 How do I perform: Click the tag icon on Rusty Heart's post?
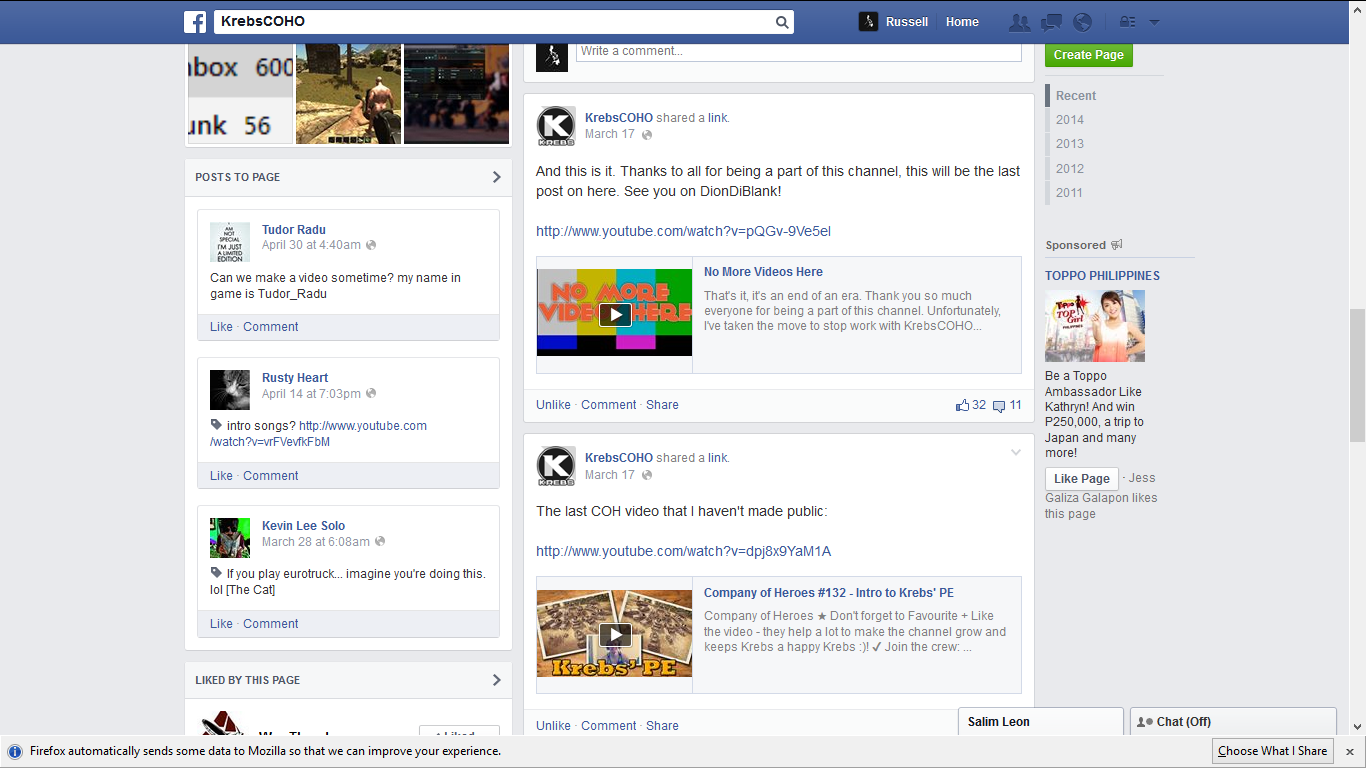pos(216,425)
